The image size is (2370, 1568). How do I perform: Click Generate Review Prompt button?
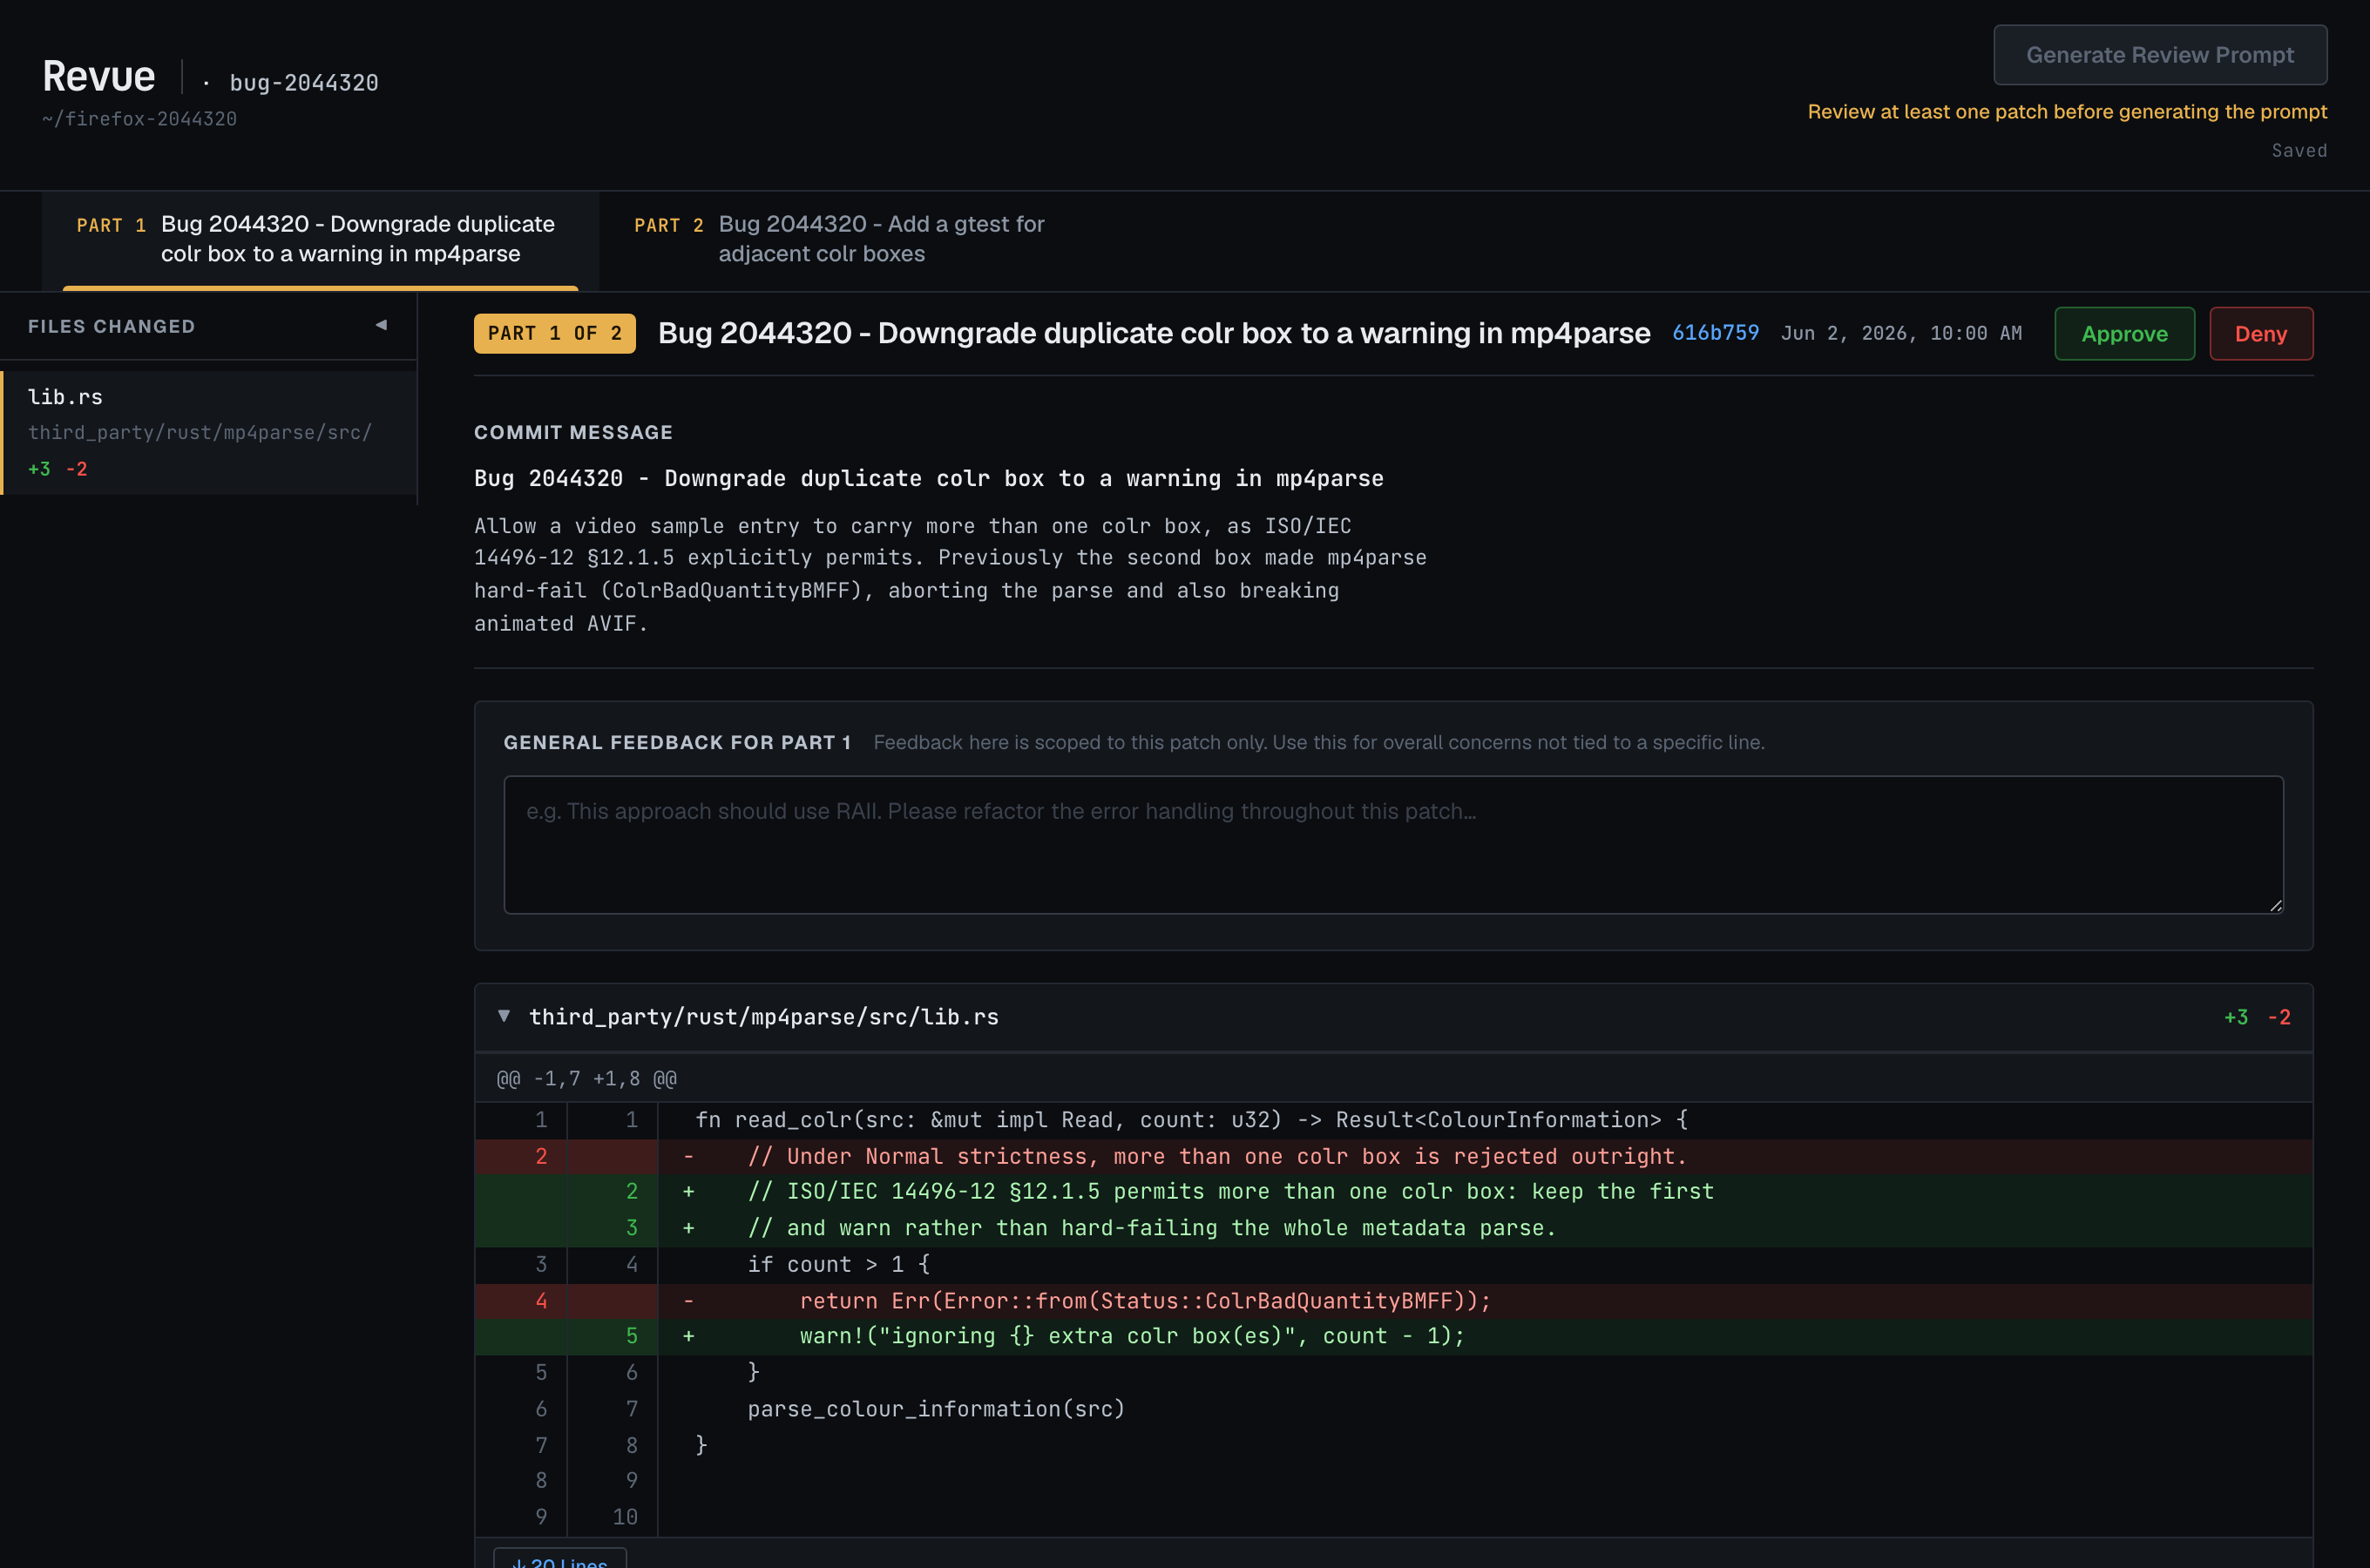pos(2159,55)
